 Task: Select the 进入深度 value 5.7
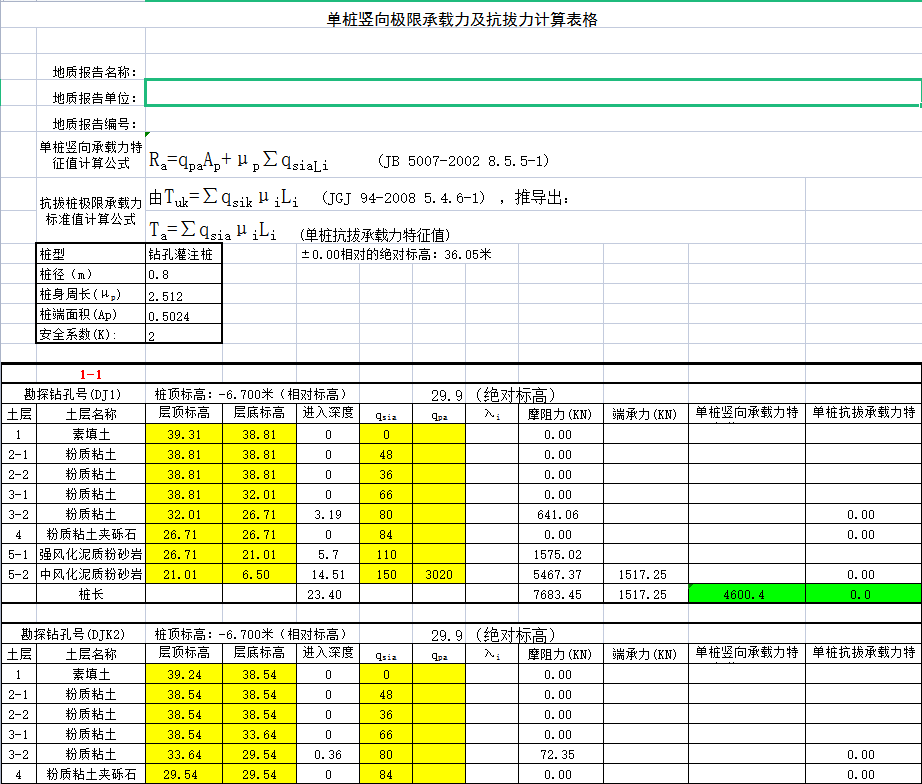(x=328, y=554)
